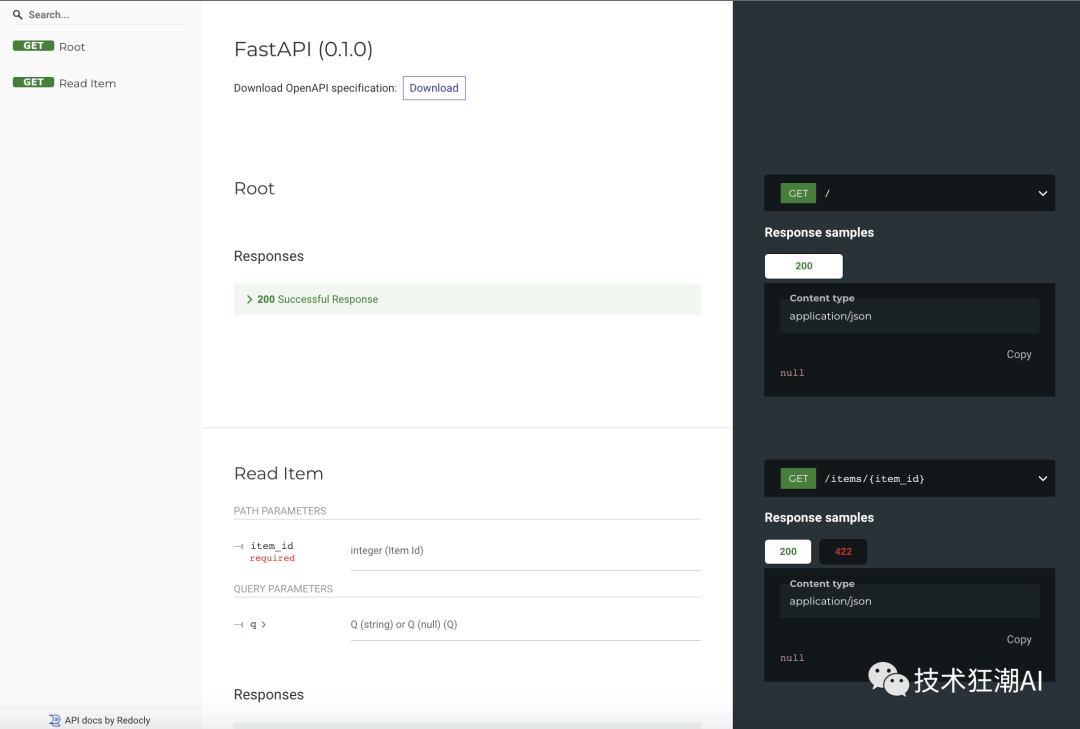Click the item_id path parameter name
1080x729 pixels.
[x=271, y=546]
